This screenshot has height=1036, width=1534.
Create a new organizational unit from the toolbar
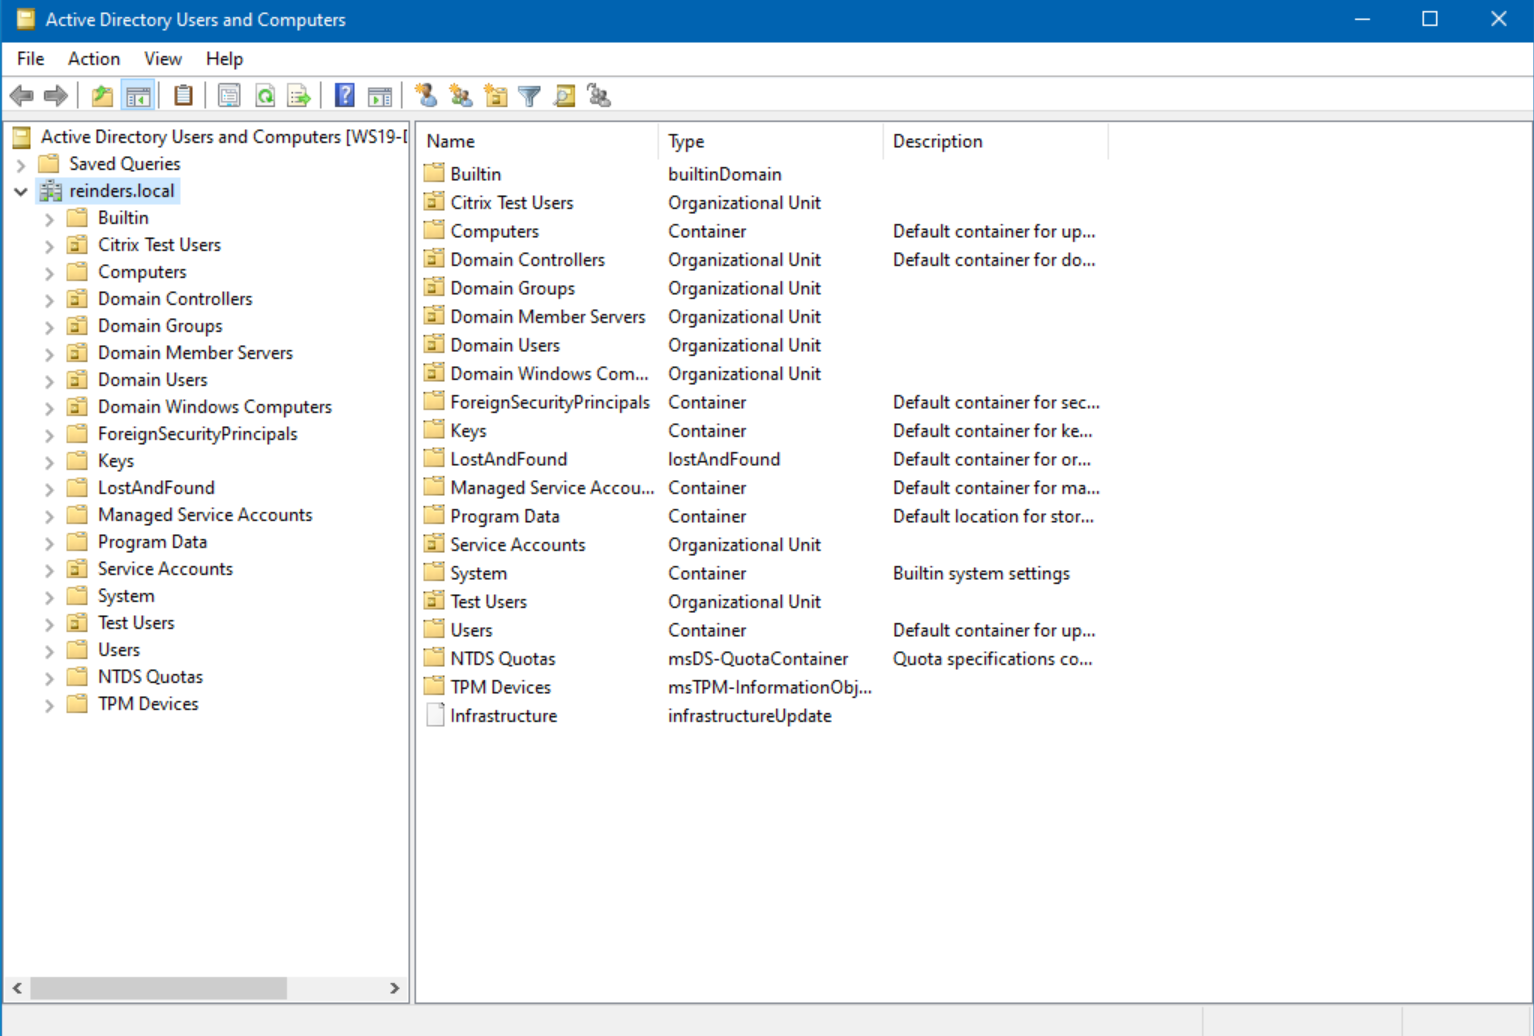[x=494, y=95]
